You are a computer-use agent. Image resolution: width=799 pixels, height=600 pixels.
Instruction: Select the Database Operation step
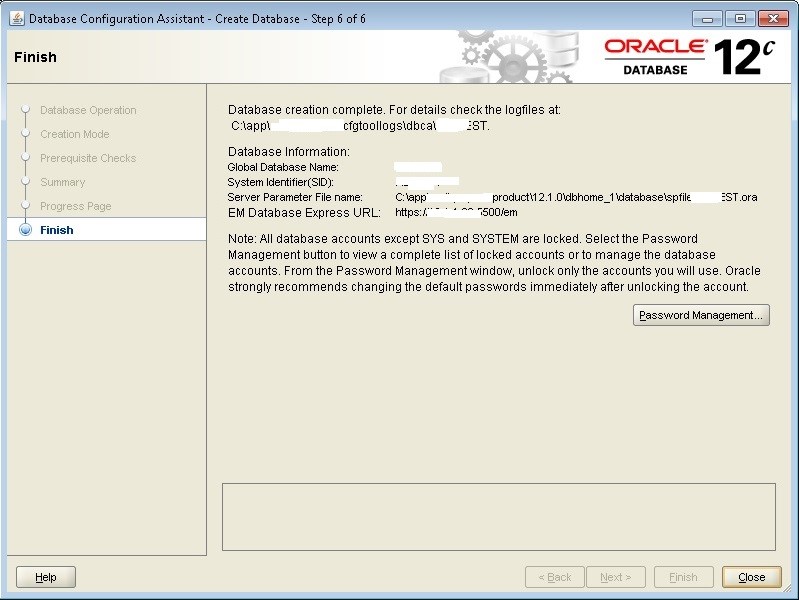(88, 110)
